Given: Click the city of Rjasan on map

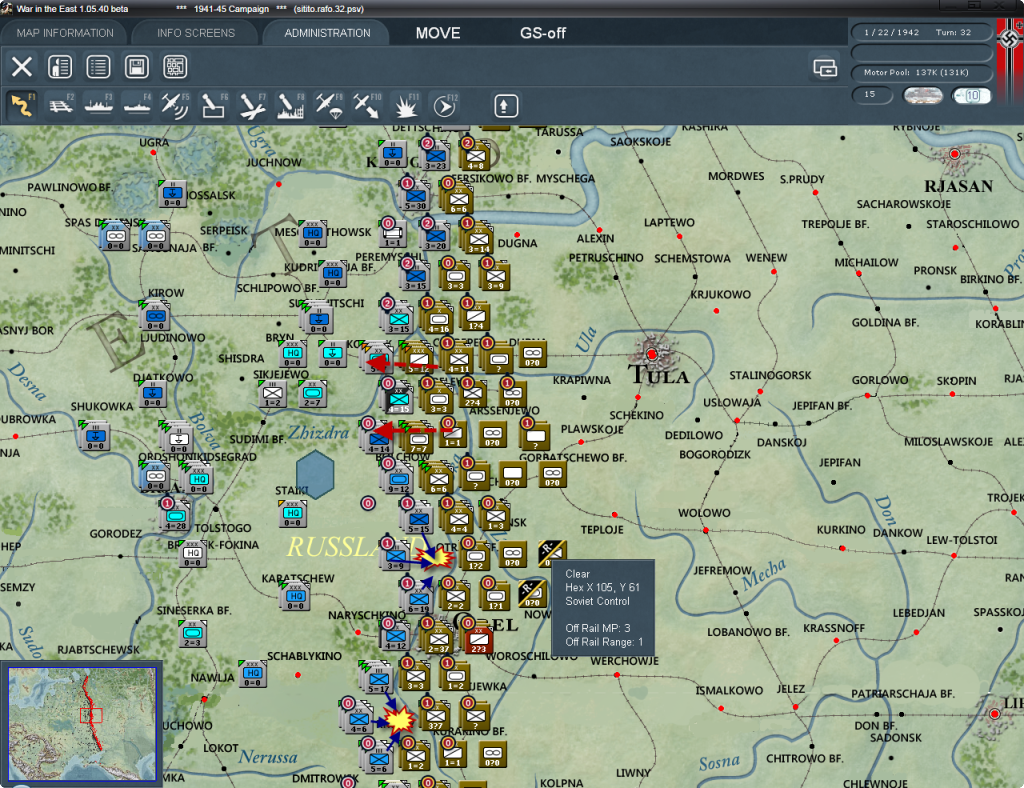Looking at the screenshot, I should 955,155.
